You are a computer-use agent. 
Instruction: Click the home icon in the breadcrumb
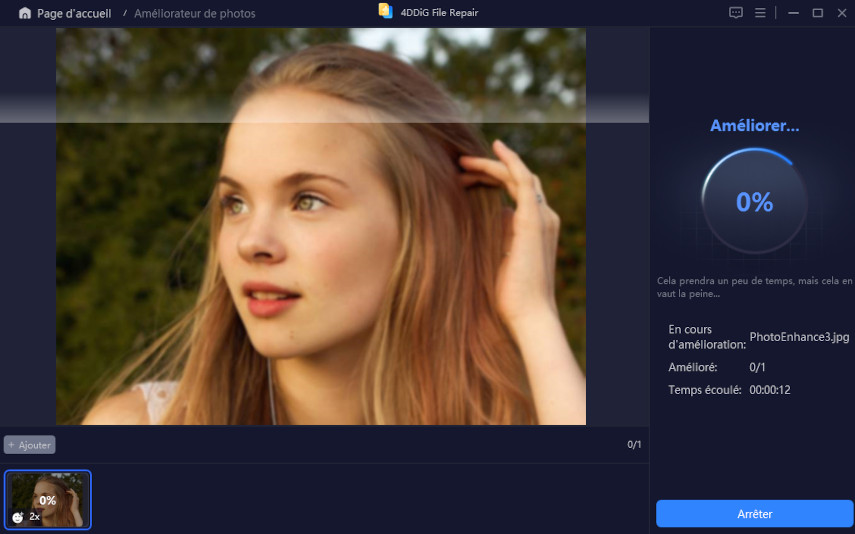[25, 13]
